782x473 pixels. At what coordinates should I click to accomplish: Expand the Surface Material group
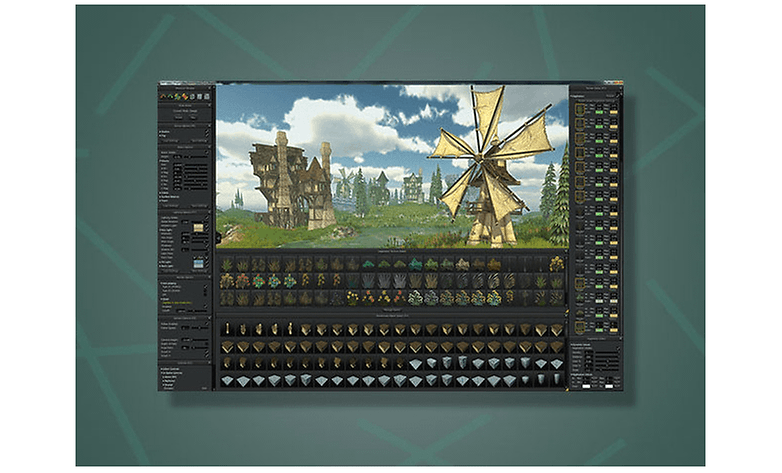coord(169,197)
